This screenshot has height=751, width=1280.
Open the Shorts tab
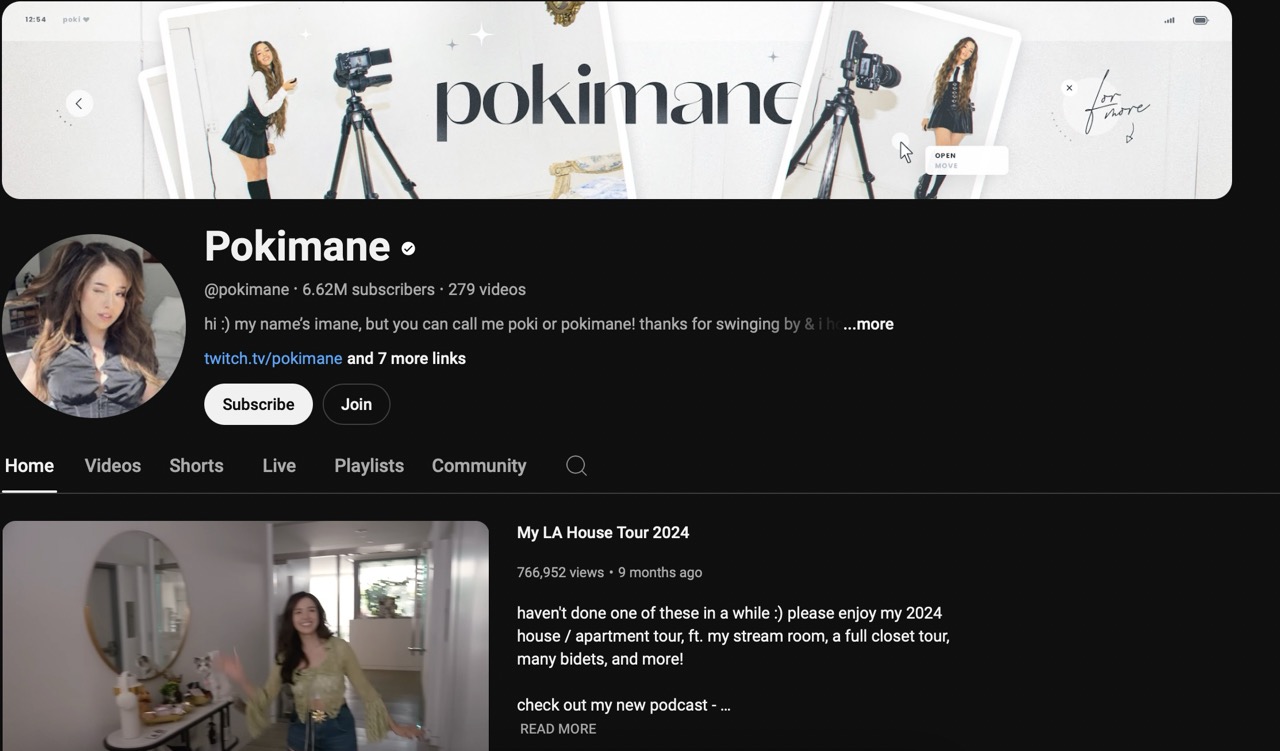[x=196, y=465]
